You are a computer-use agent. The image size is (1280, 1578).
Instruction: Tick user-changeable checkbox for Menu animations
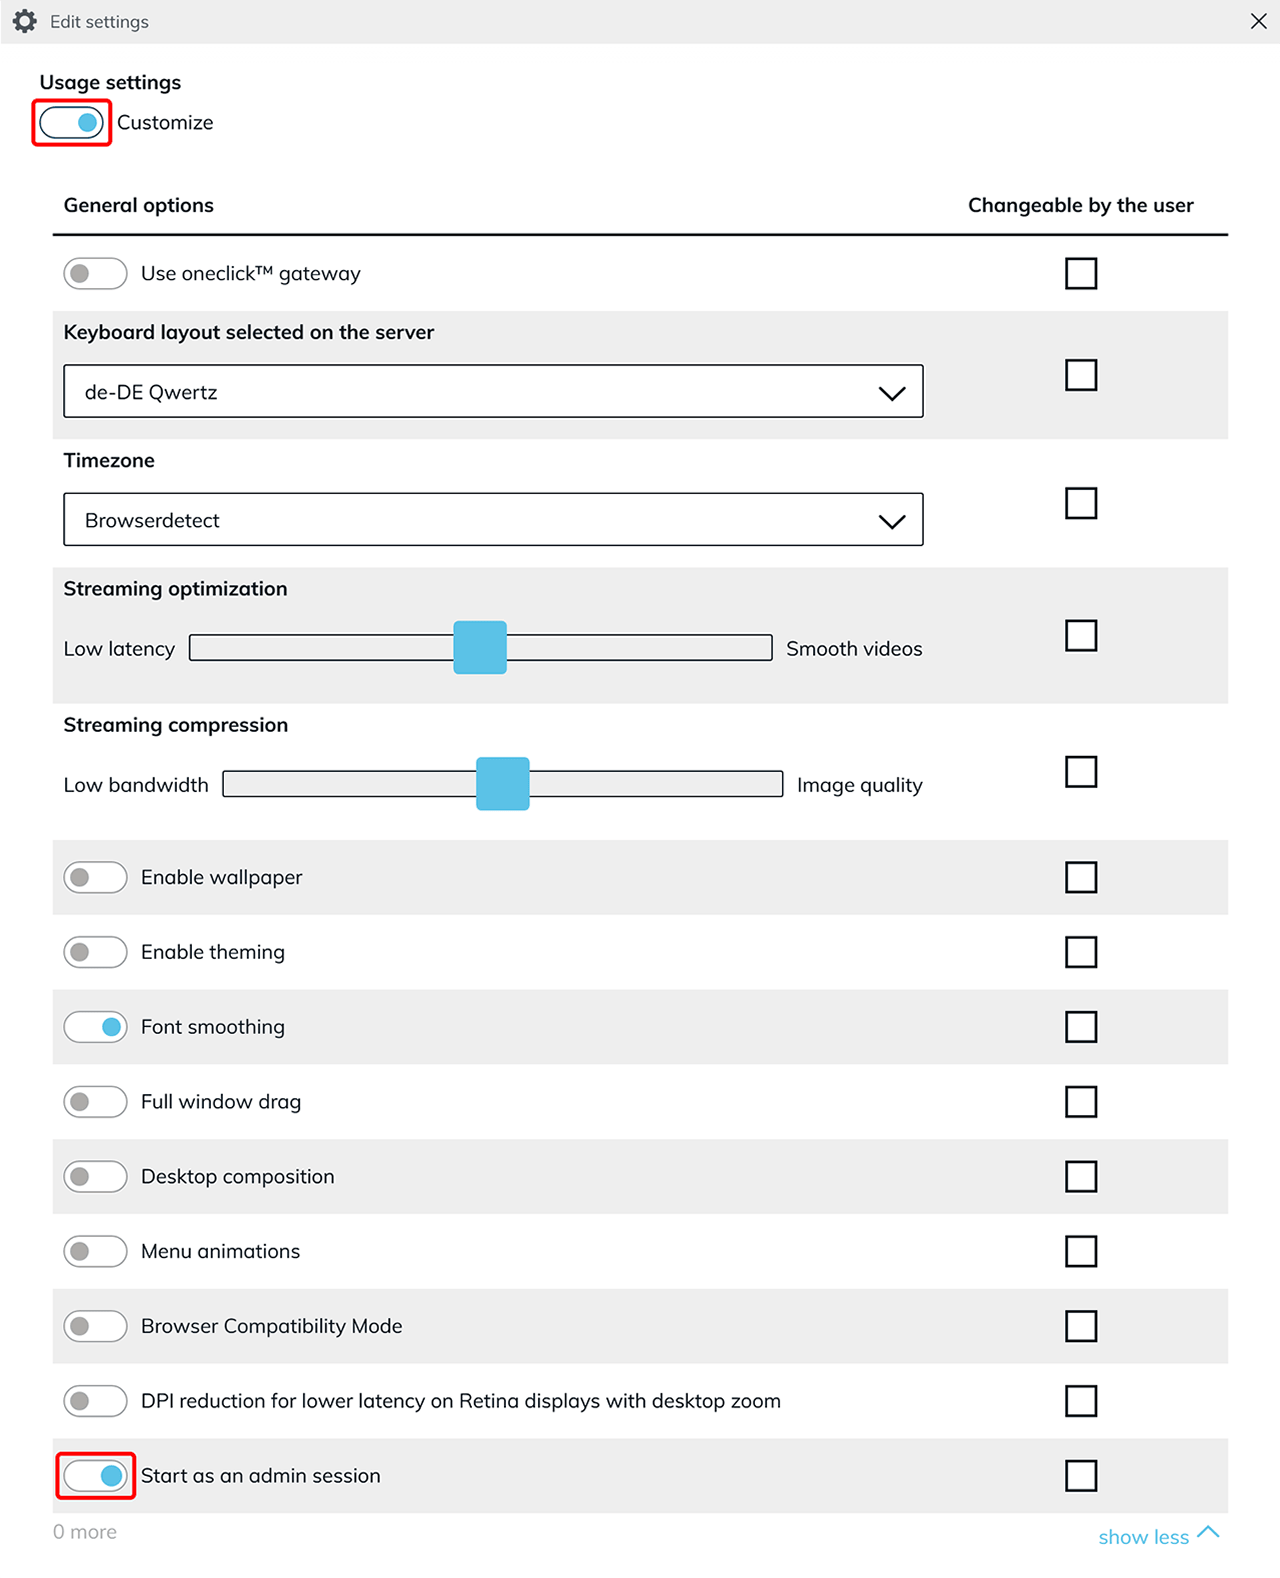pos(1081,1251)
